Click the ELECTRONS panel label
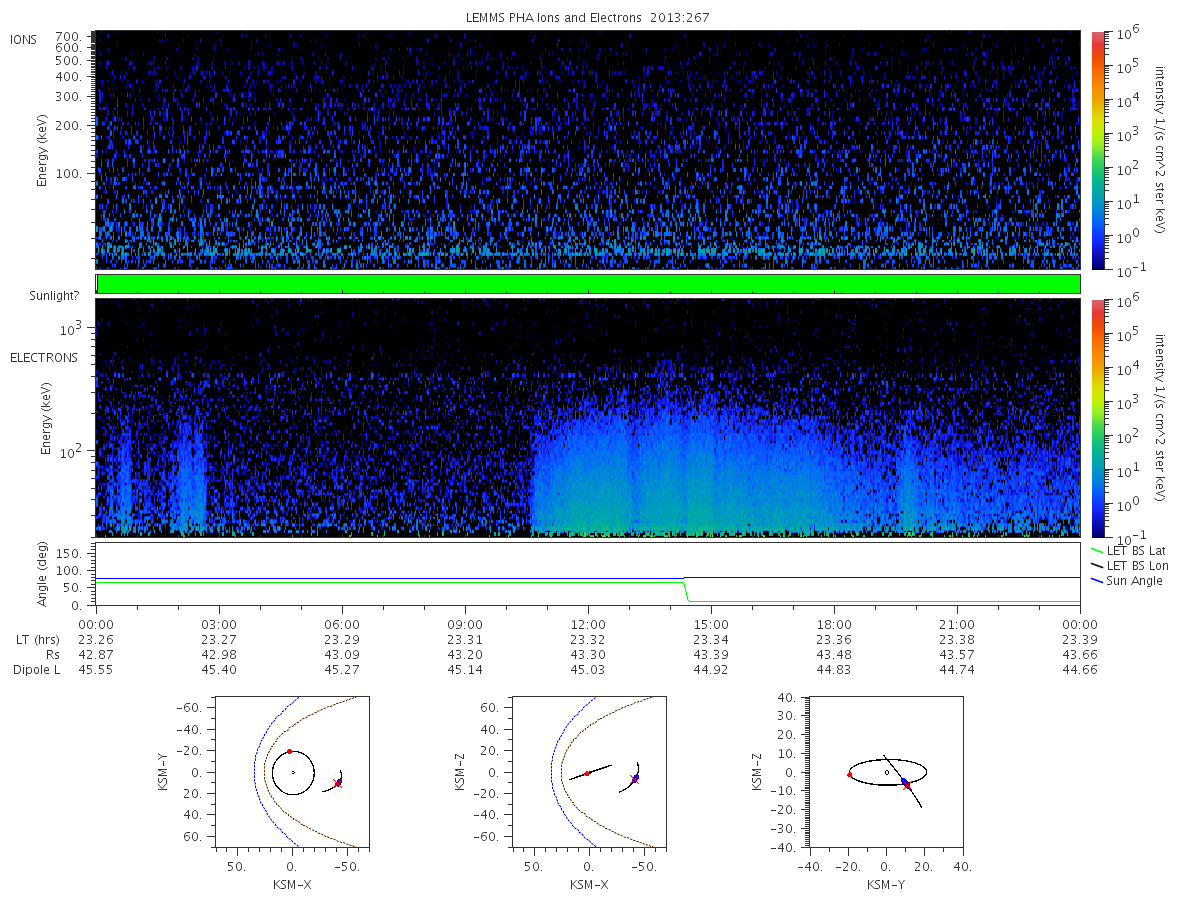This screenshot has width=1200, height=900. click(x=43, y=357)
